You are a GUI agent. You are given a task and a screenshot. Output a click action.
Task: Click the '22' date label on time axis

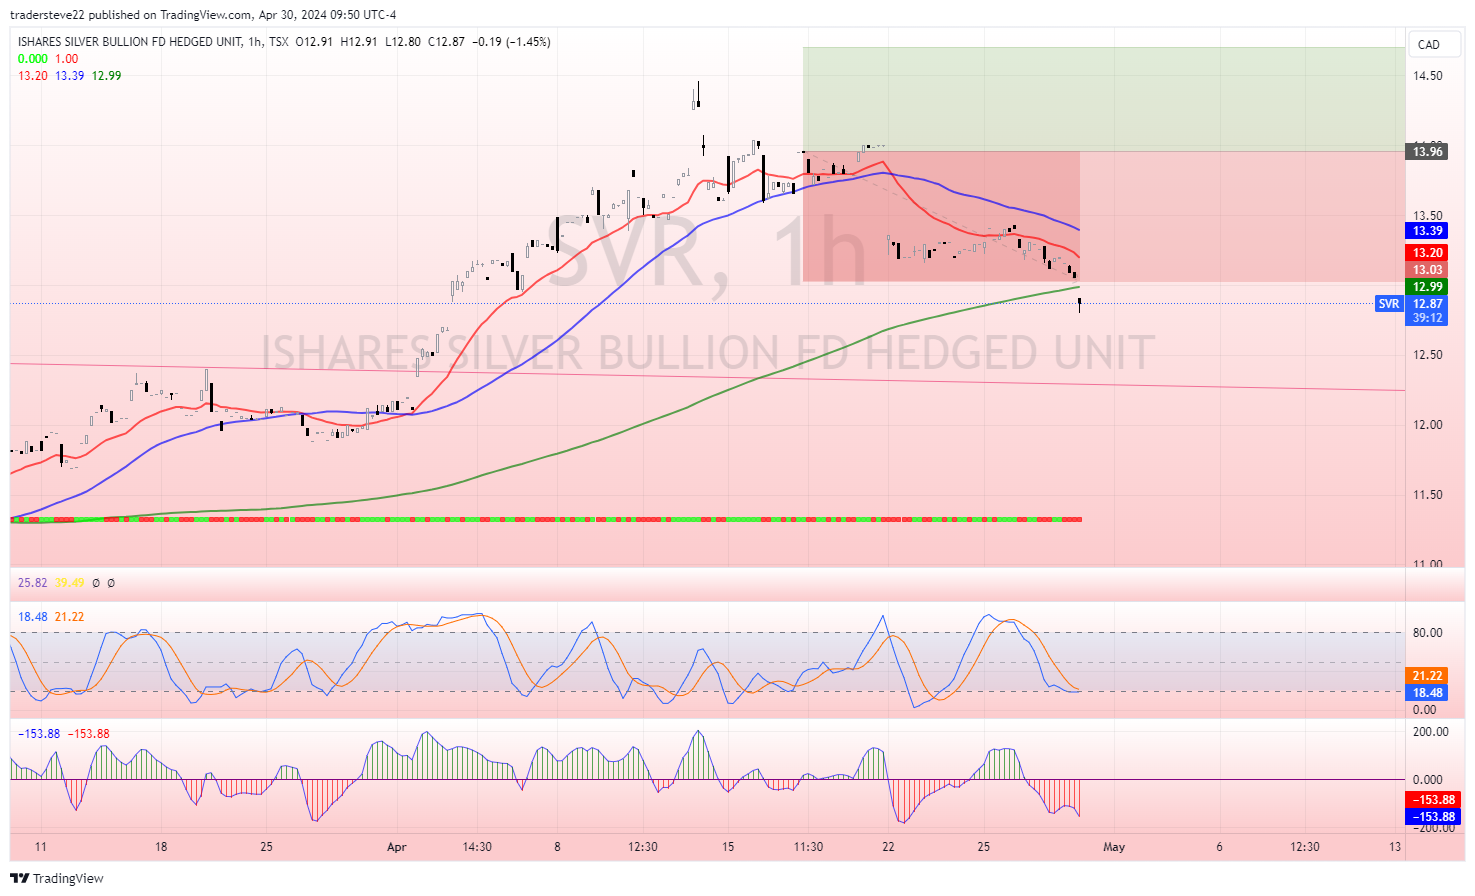tap(888, 847)
